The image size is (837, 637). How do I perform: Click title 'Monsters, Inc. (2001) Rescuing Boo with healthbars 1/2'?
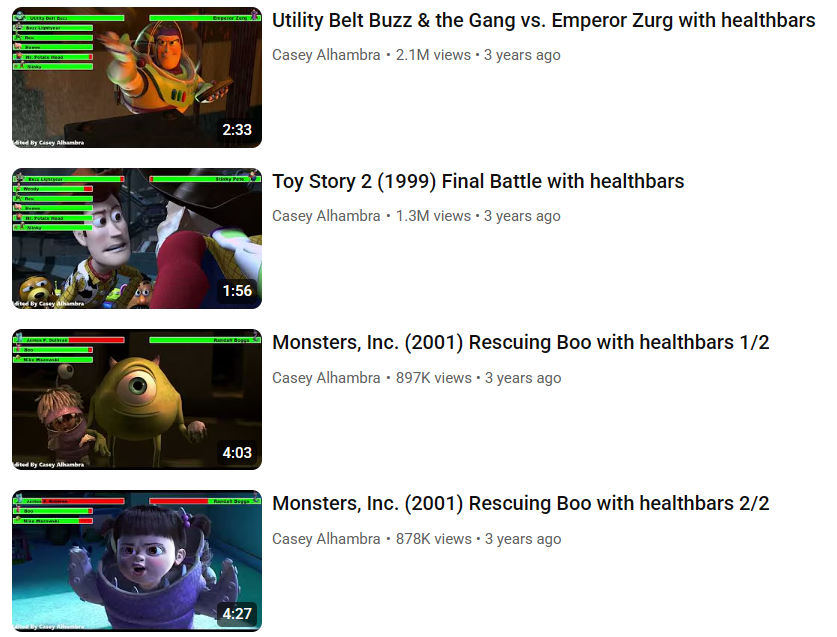[520, 342]
